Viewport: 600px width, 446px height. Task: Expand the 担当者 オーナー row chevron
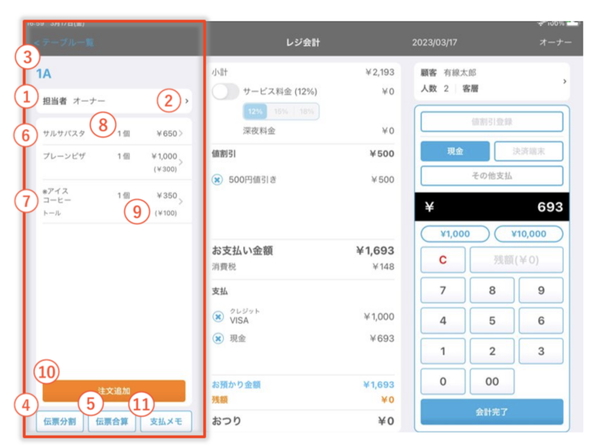(187, 101)
